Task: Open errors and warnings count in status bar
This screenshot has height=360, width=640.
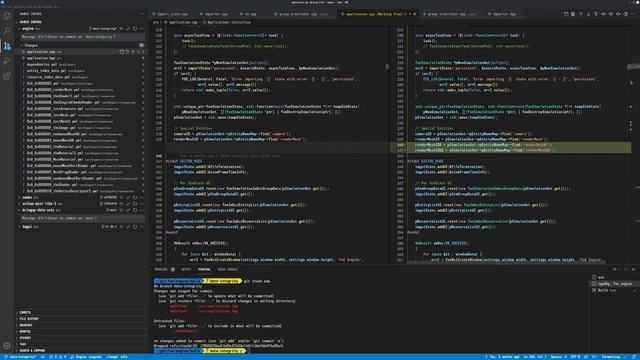Action: 58,357
